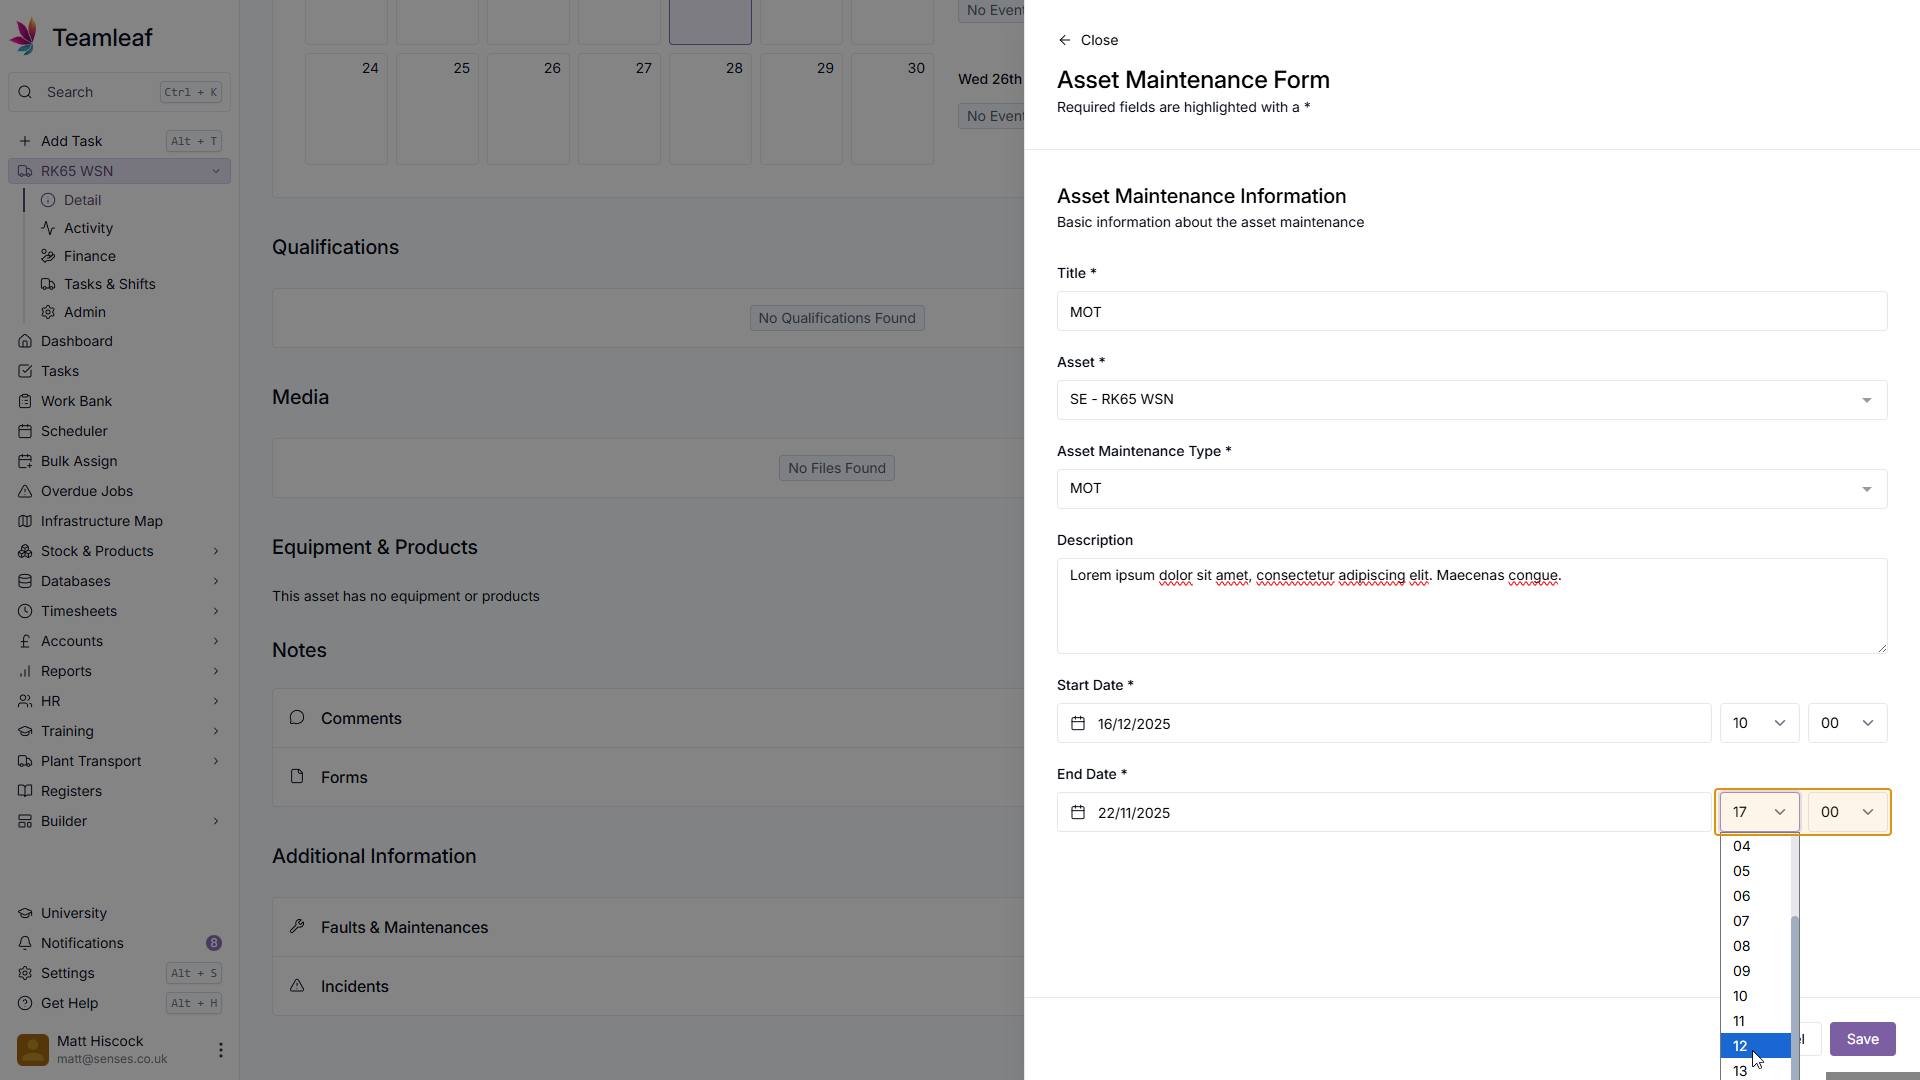
Task: Click into the Title input field
Action: click(1471, 312)
